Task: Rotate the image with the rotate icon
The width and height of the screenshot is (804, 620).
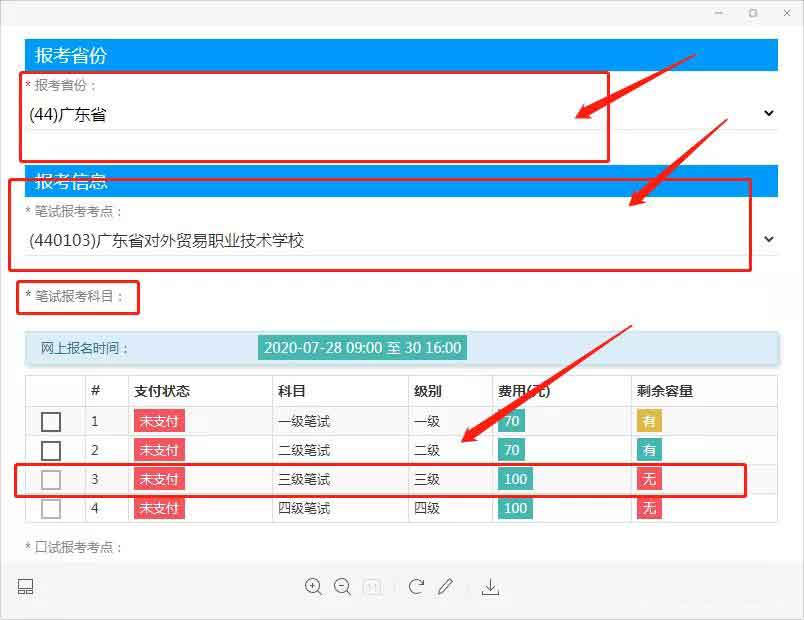Action: point(416,587)
